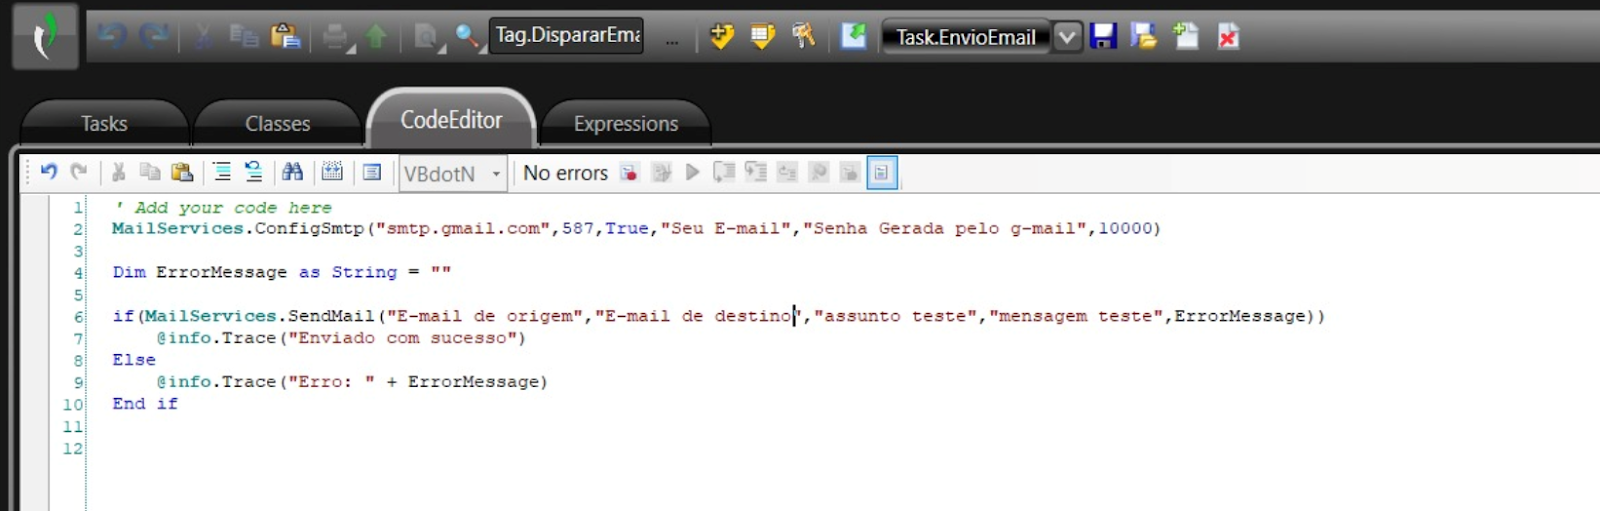Switch to the Classes tab
The height and width of the screenshot is (511, 1600).
pos(278,124)
